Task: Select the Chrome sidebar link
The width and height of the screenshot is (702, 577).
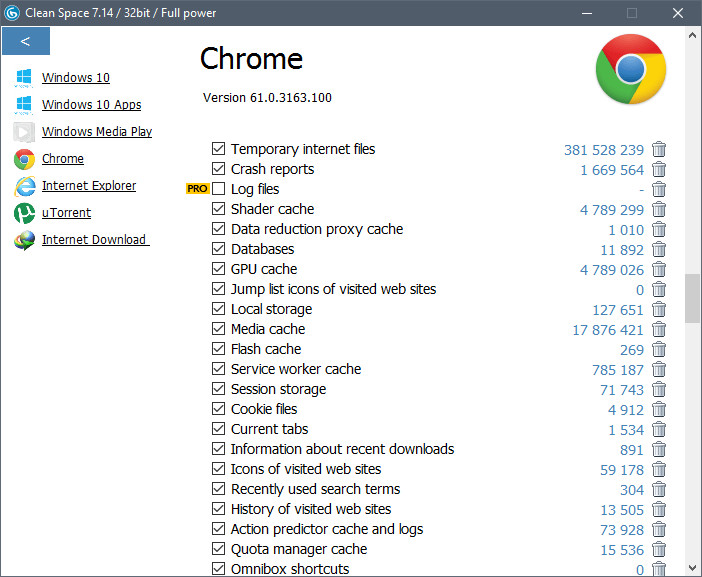Action: (x=63, y=158)
